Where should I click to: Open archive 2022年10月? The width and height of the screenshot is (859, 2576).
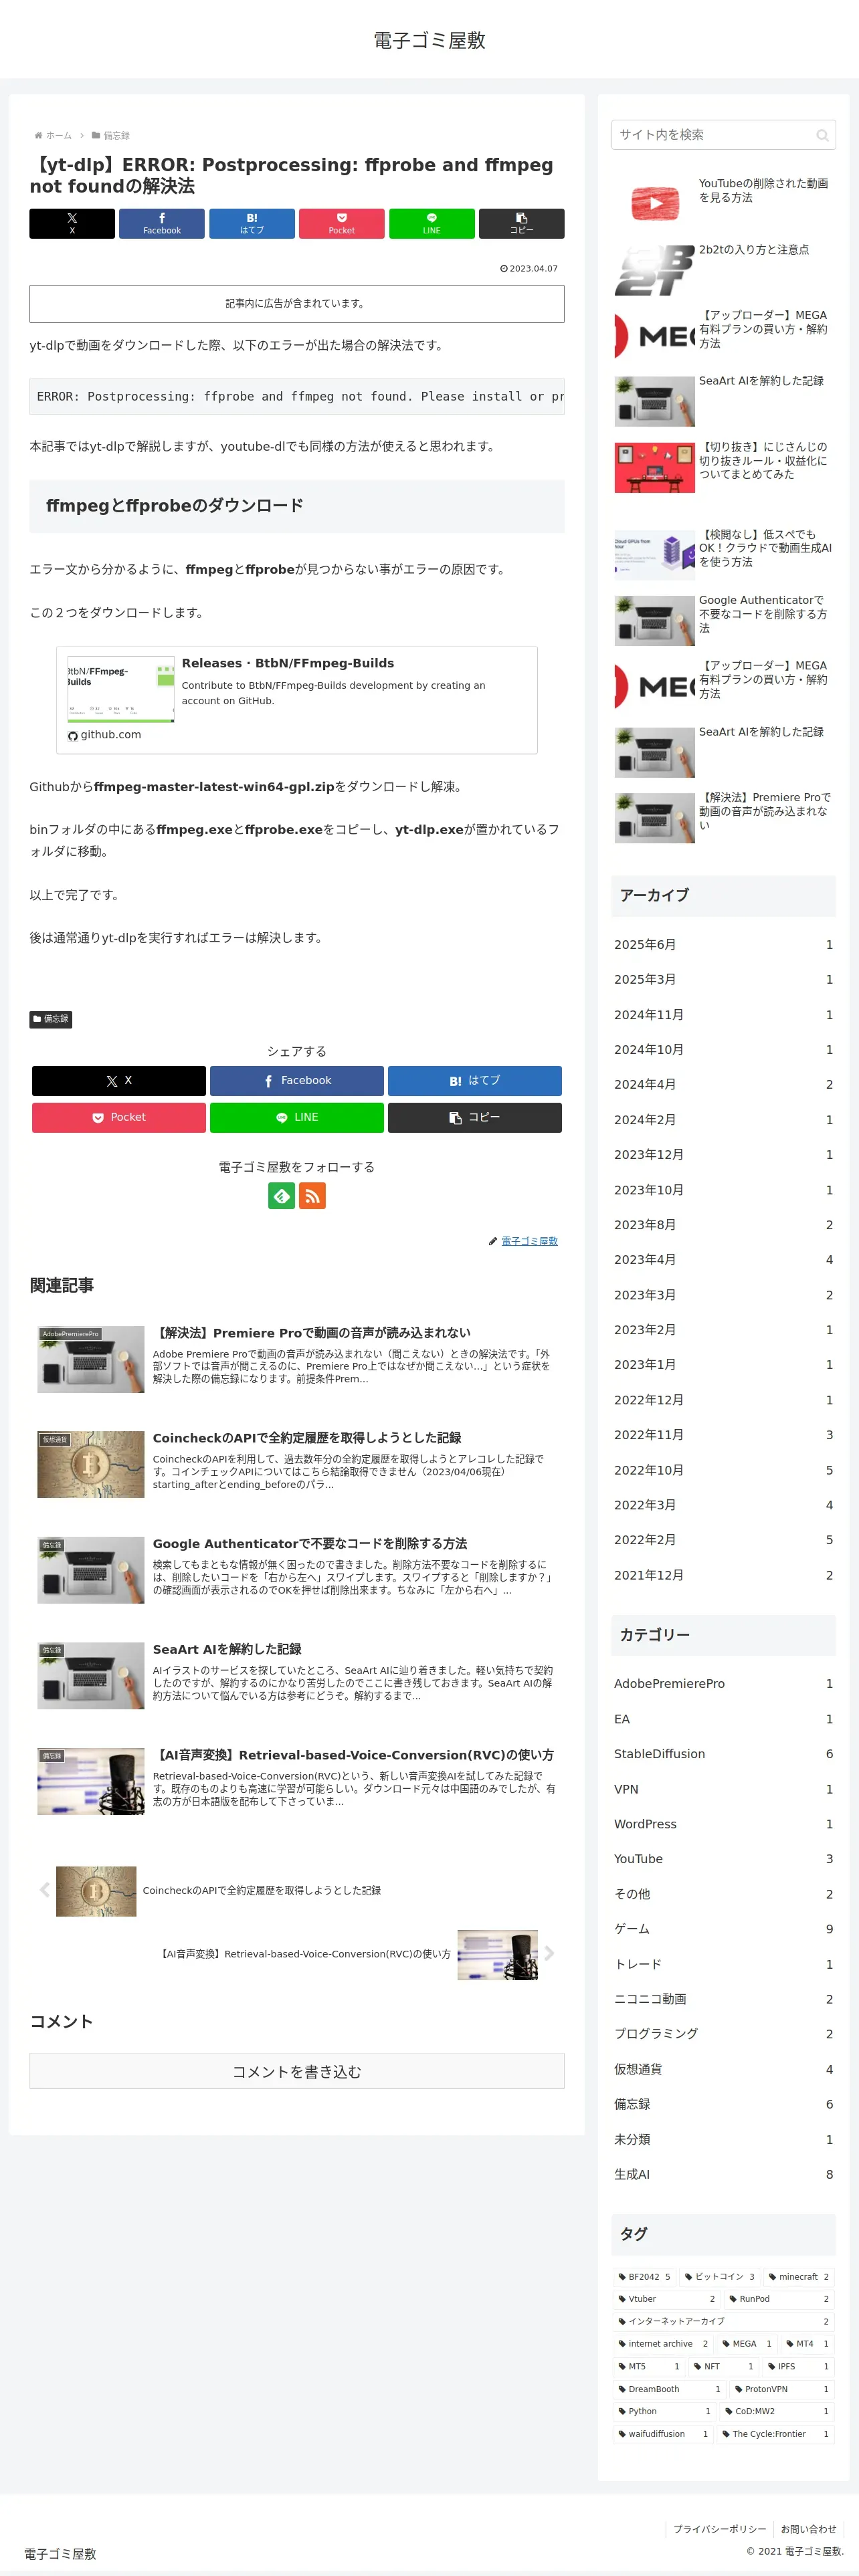[x=723, y=1470]
